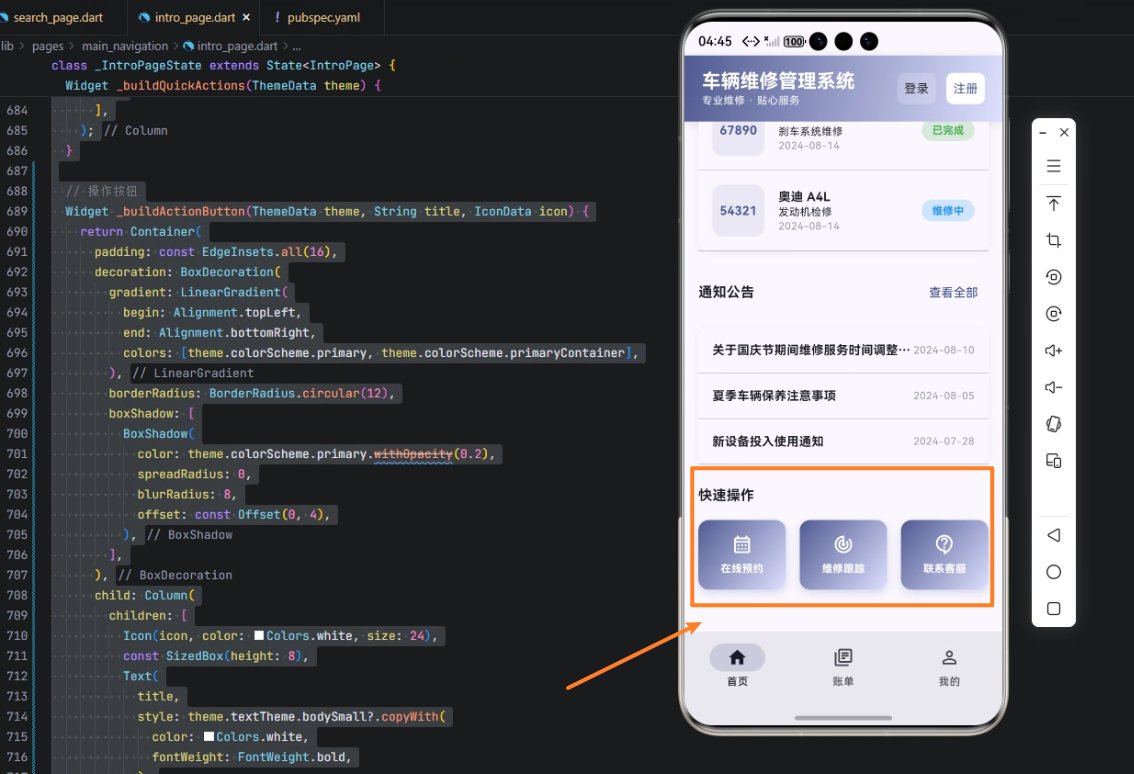1134x774 pixels.
Task: Open the 夏季车辆保养注意事项 notice
Action: pyautogui.click(x=843, y=396)
